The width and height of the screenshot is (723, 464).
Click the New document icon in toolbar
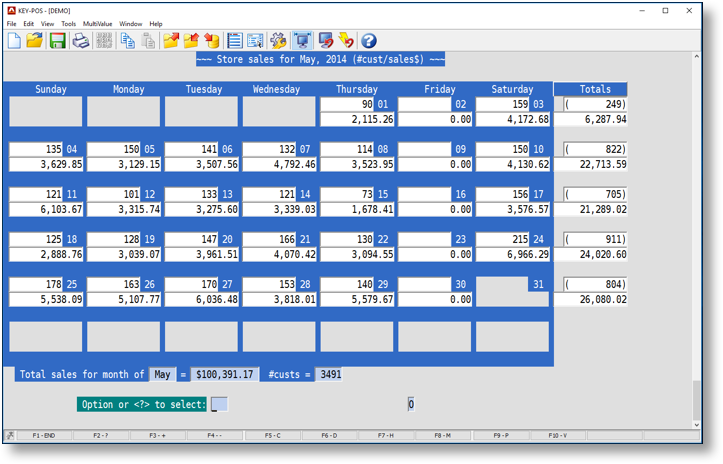[14, 41]
